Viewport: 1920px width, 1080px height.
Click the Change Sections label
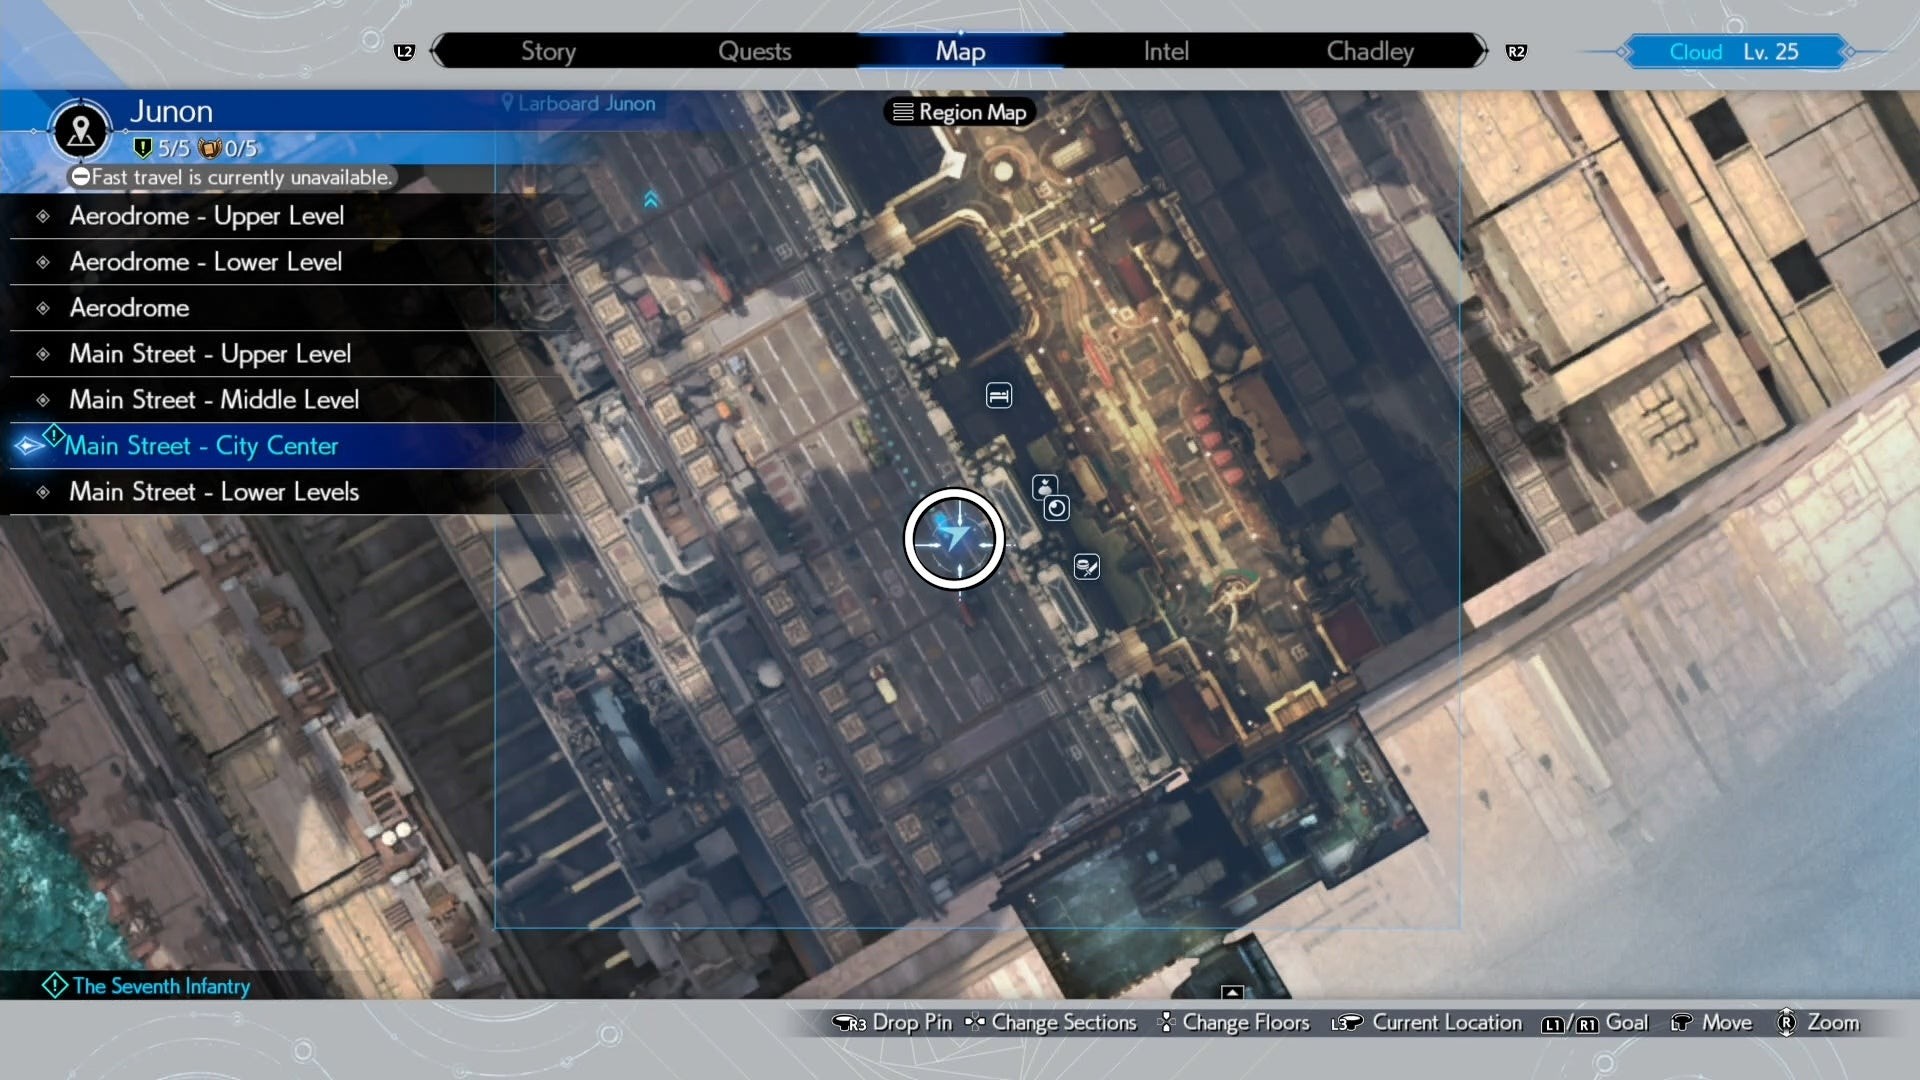(1064, 1022)
